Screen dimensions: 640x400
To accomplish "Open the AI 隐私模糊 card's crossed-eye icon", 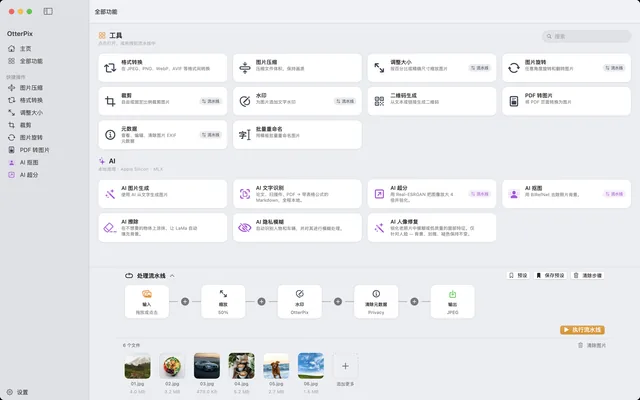I will click(244, 228).
